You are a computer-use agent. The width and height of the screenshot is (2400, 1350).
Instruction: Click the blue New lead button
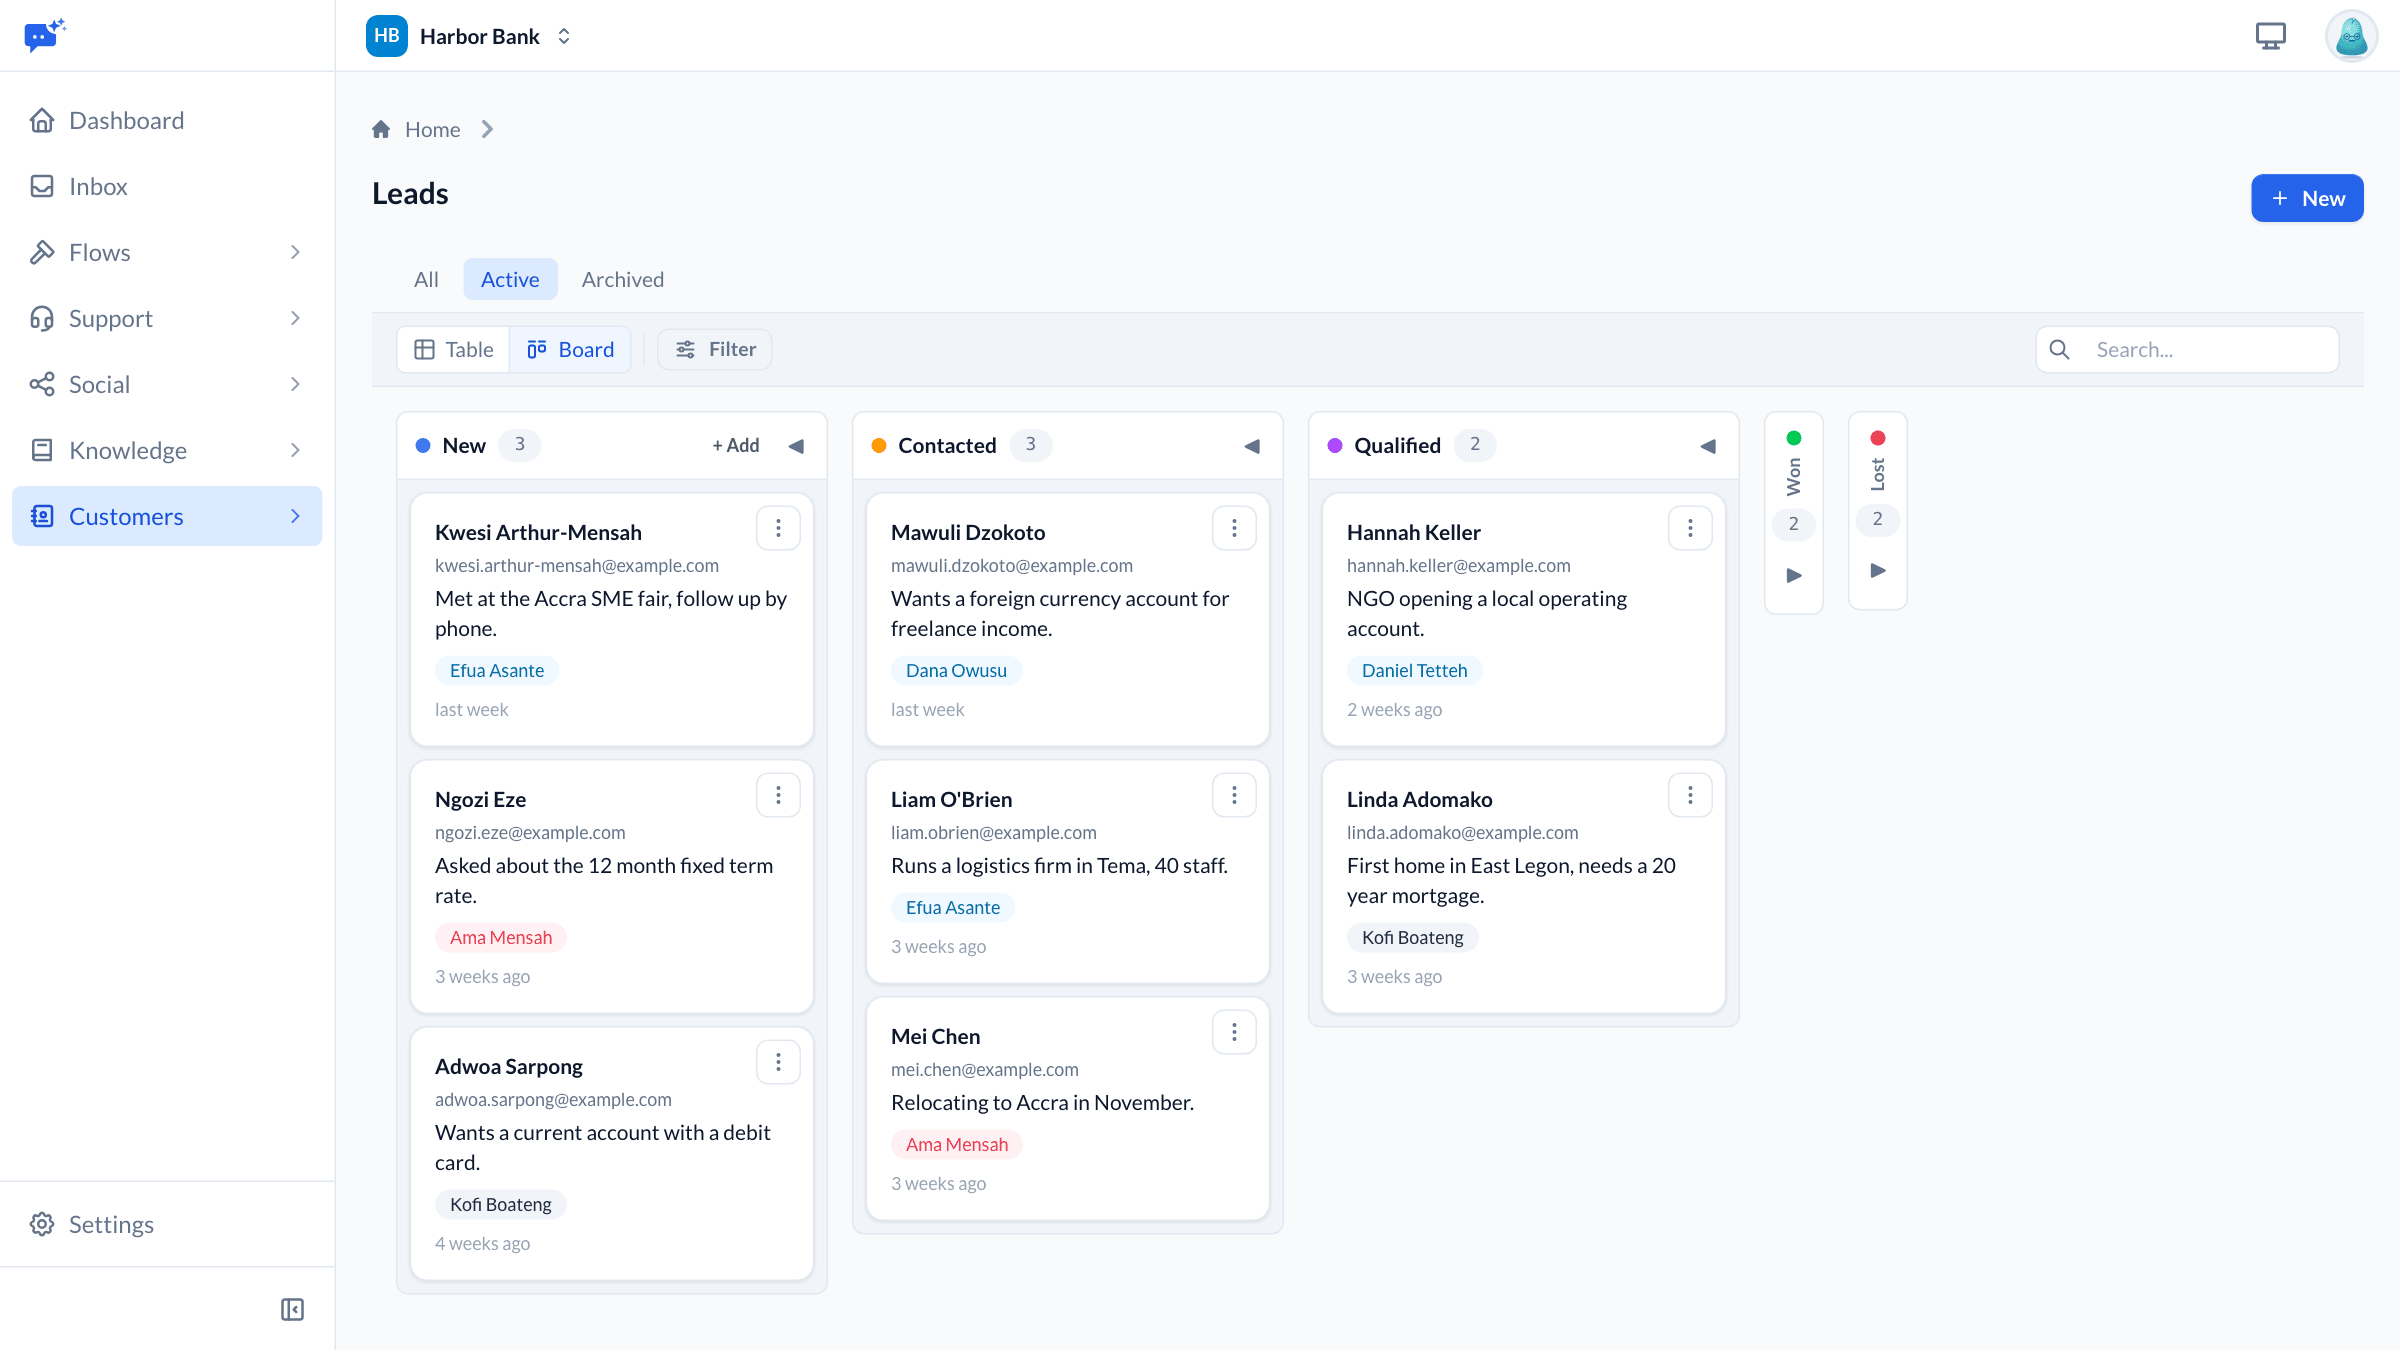[x=2307, y=198]
